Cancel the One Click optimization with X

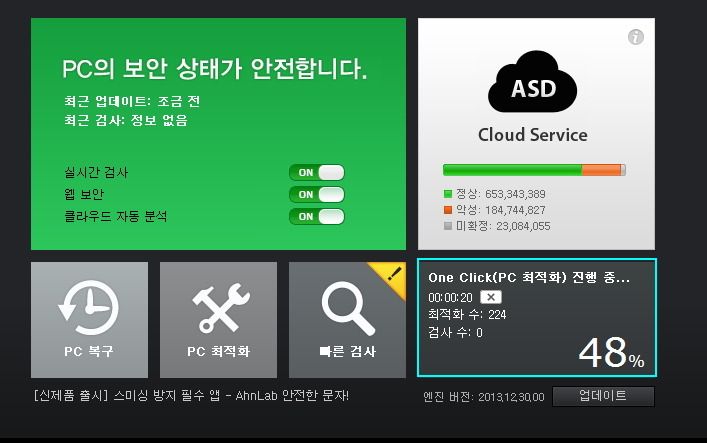pyautogui.click(x=491, y=297)
